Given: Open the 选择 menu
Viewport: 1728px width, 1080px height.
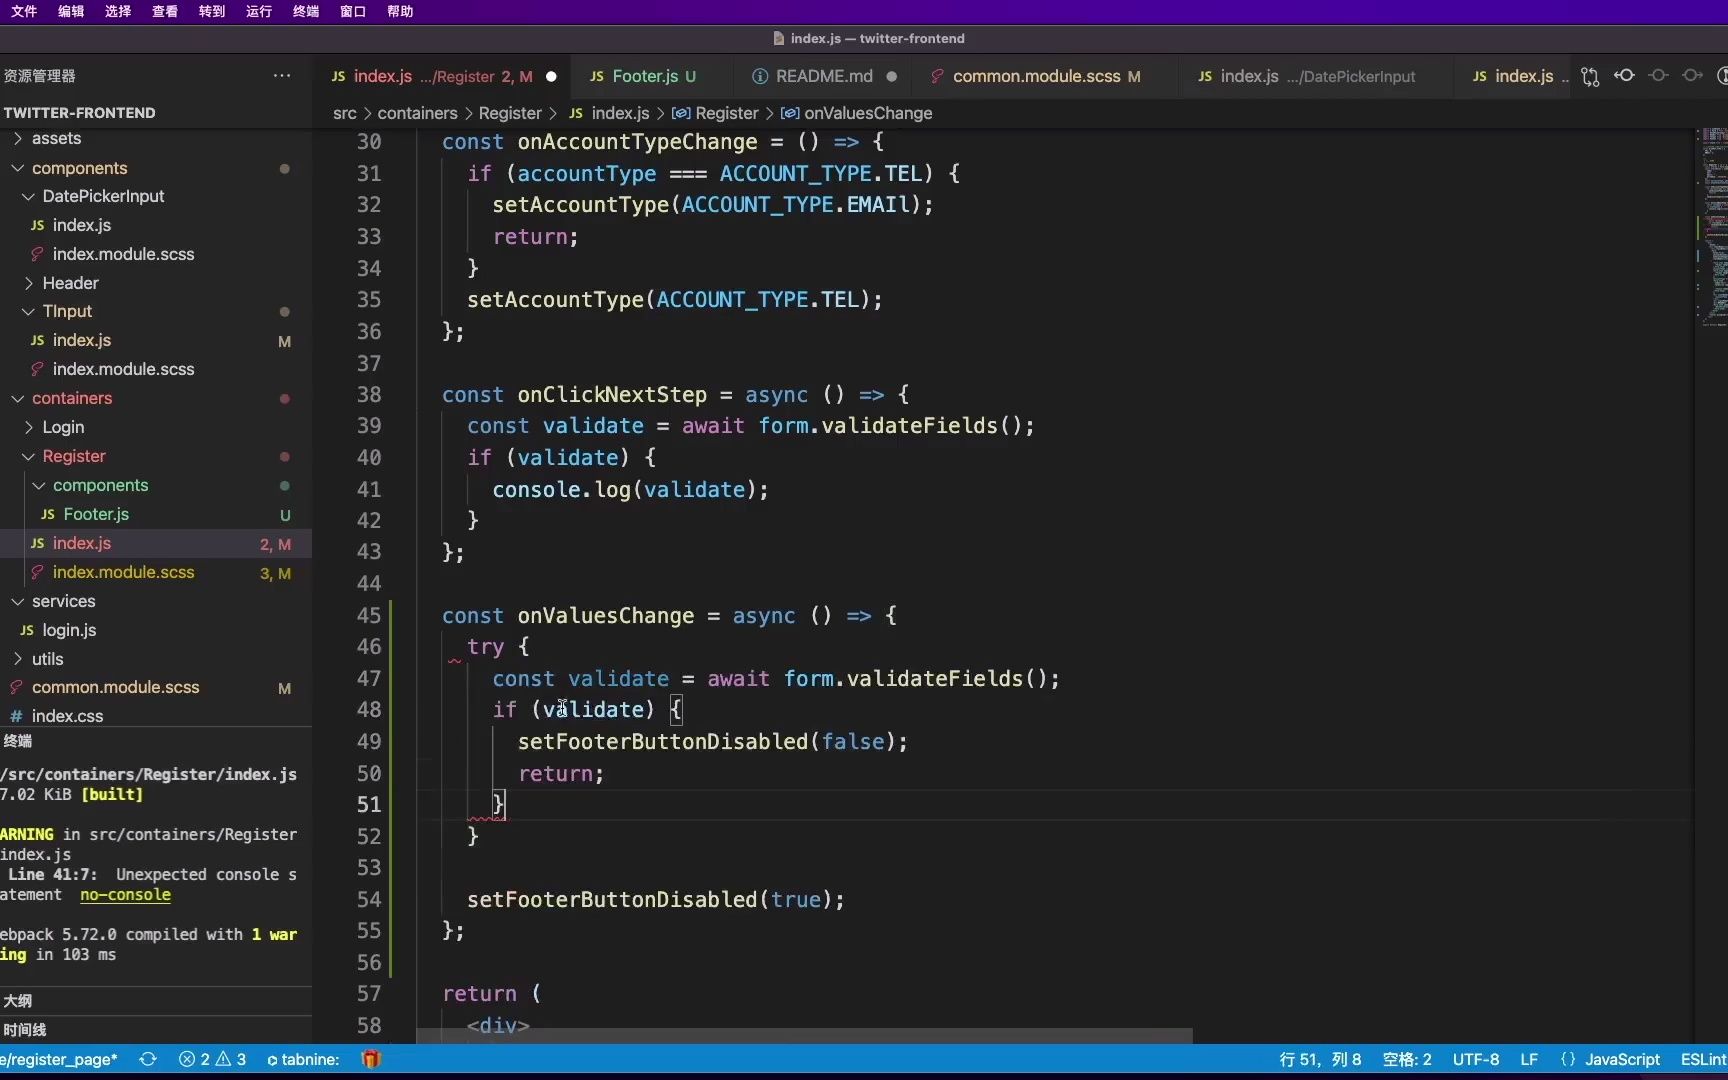Looking at the screenshot, I should (118, 11).
